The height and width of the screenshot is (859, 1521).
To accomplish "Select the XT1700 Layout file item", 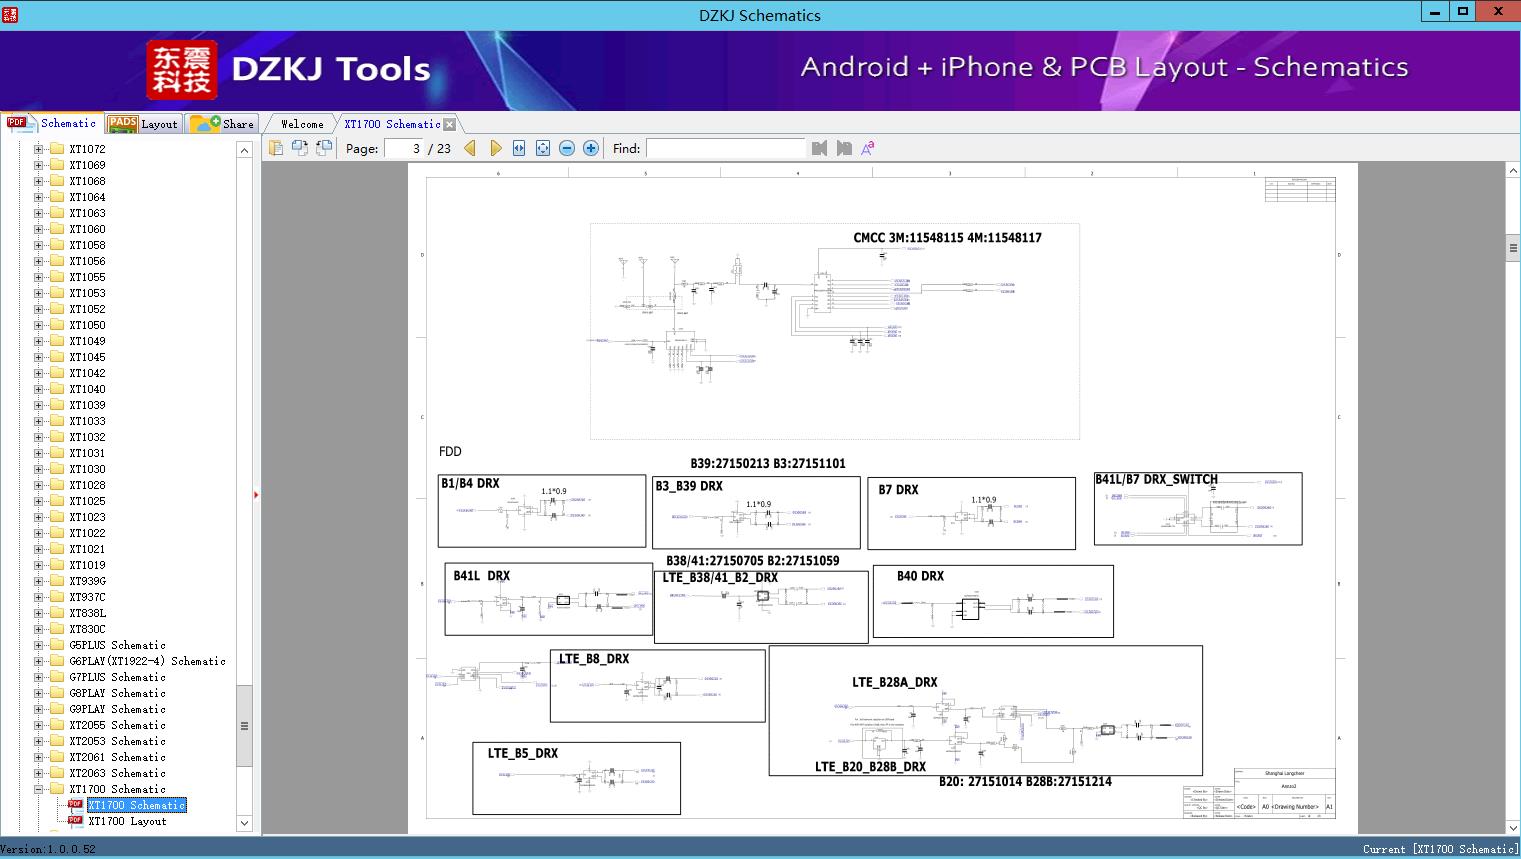I will point(127,821).
